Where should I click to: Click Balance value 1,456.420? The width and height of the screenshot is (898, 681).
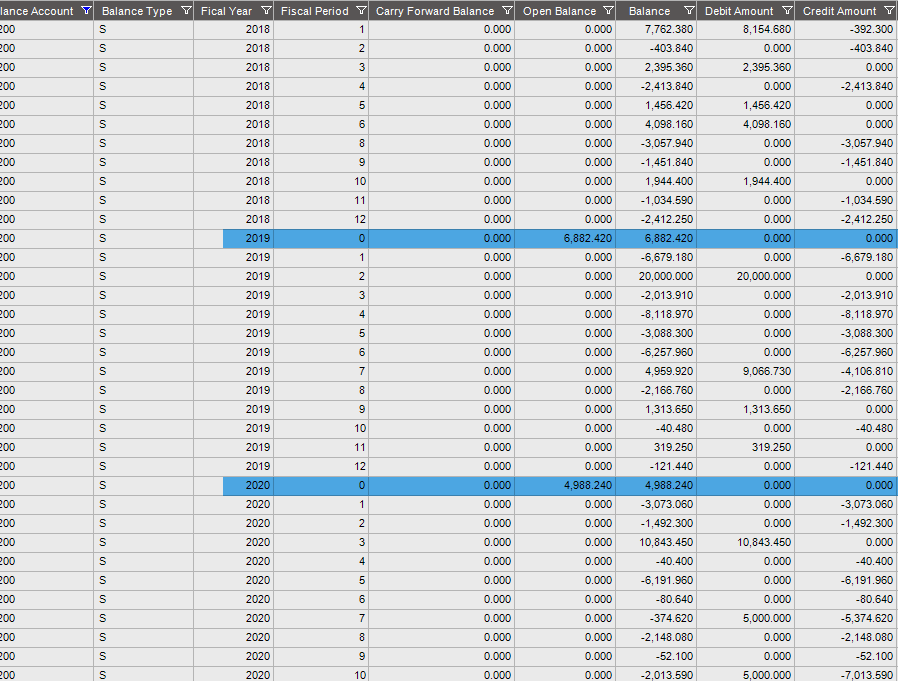668,105
